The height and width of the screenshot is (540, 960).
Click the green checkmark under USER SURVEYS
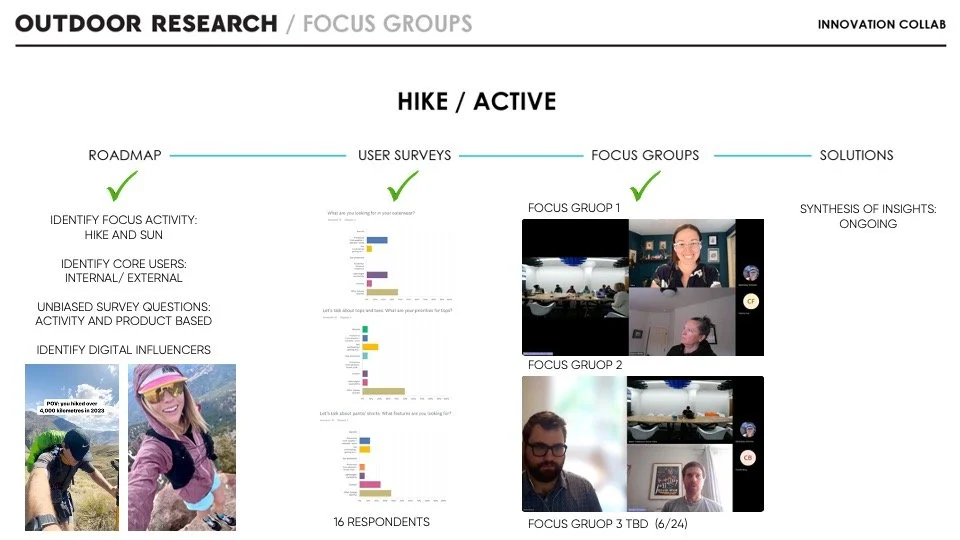tap(402, 186)
